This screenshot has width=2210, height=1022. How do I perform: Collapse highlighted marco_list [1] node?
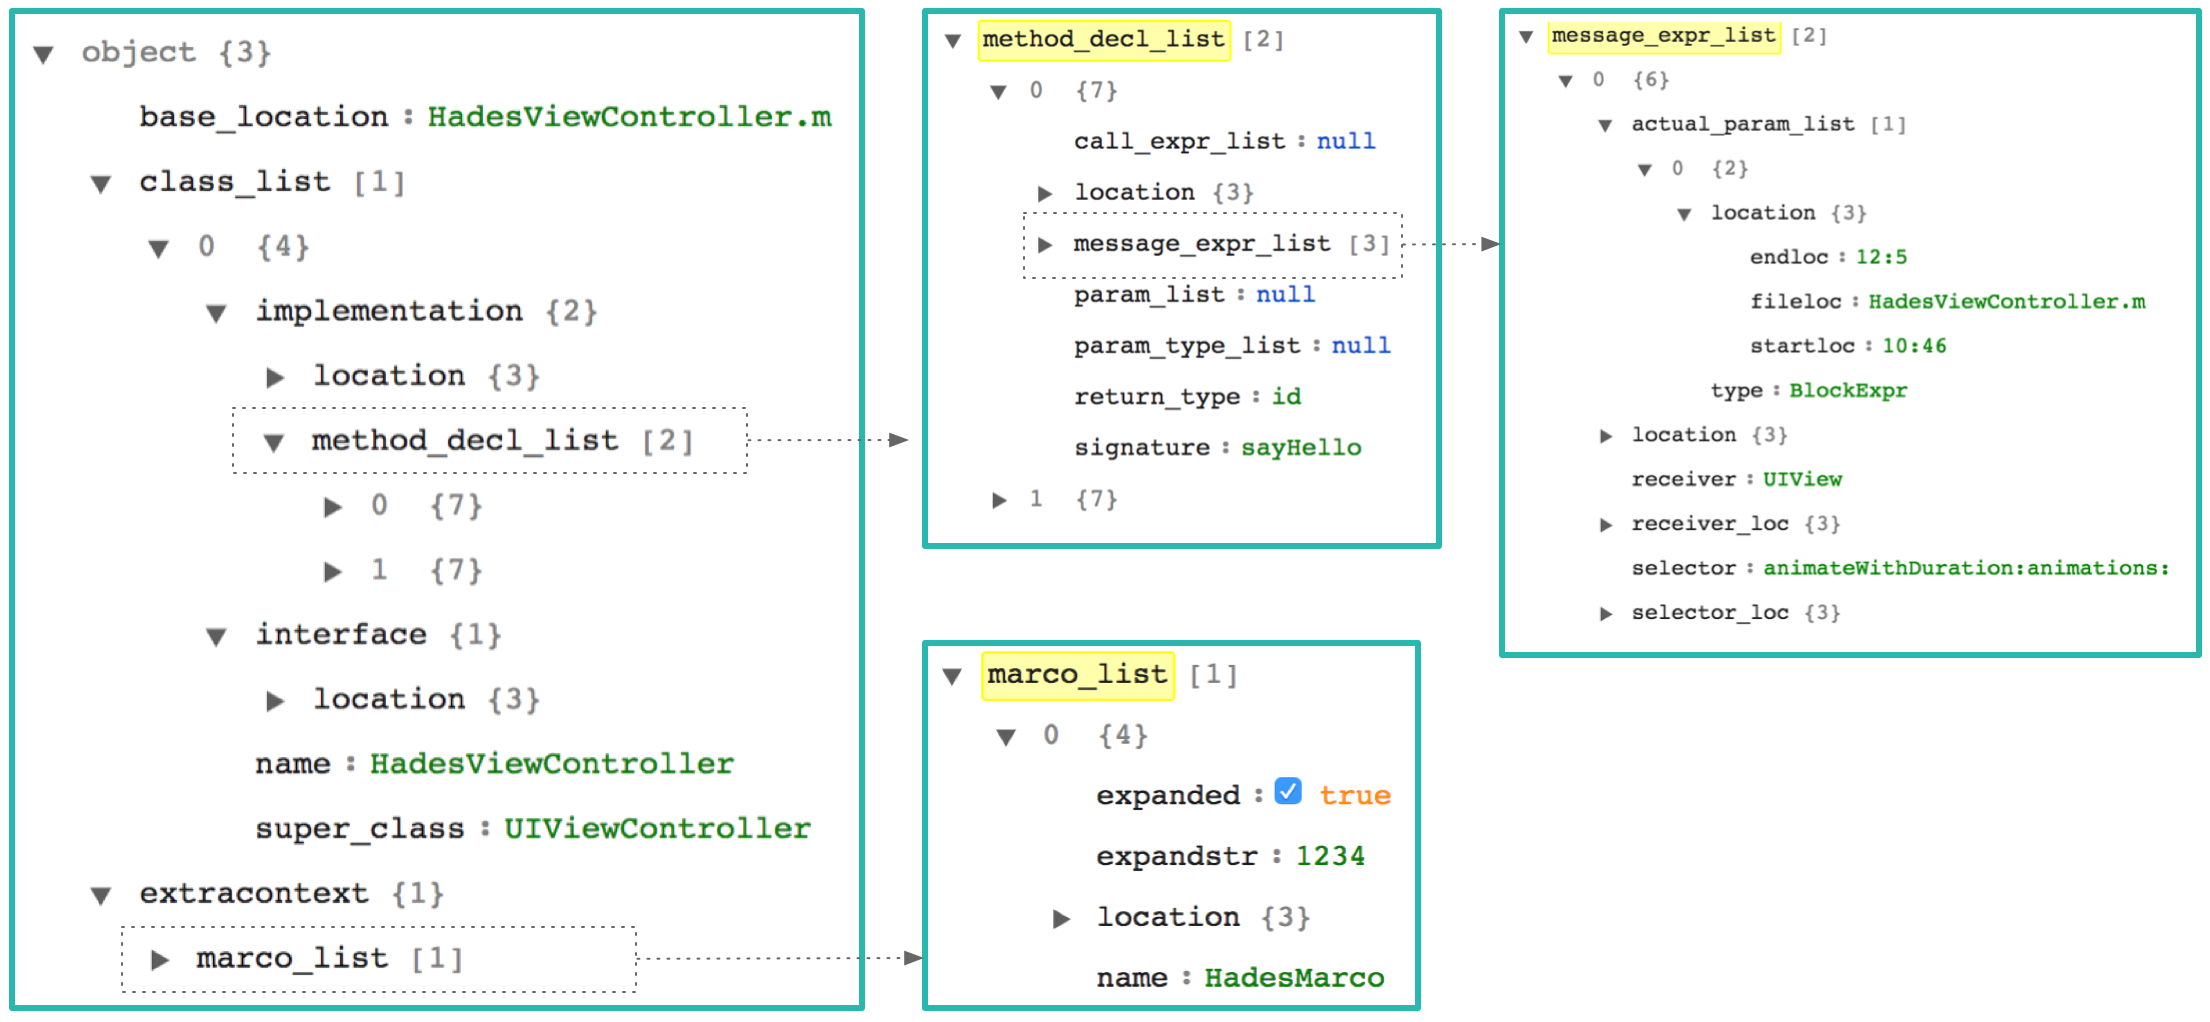[x=952, y=677]
